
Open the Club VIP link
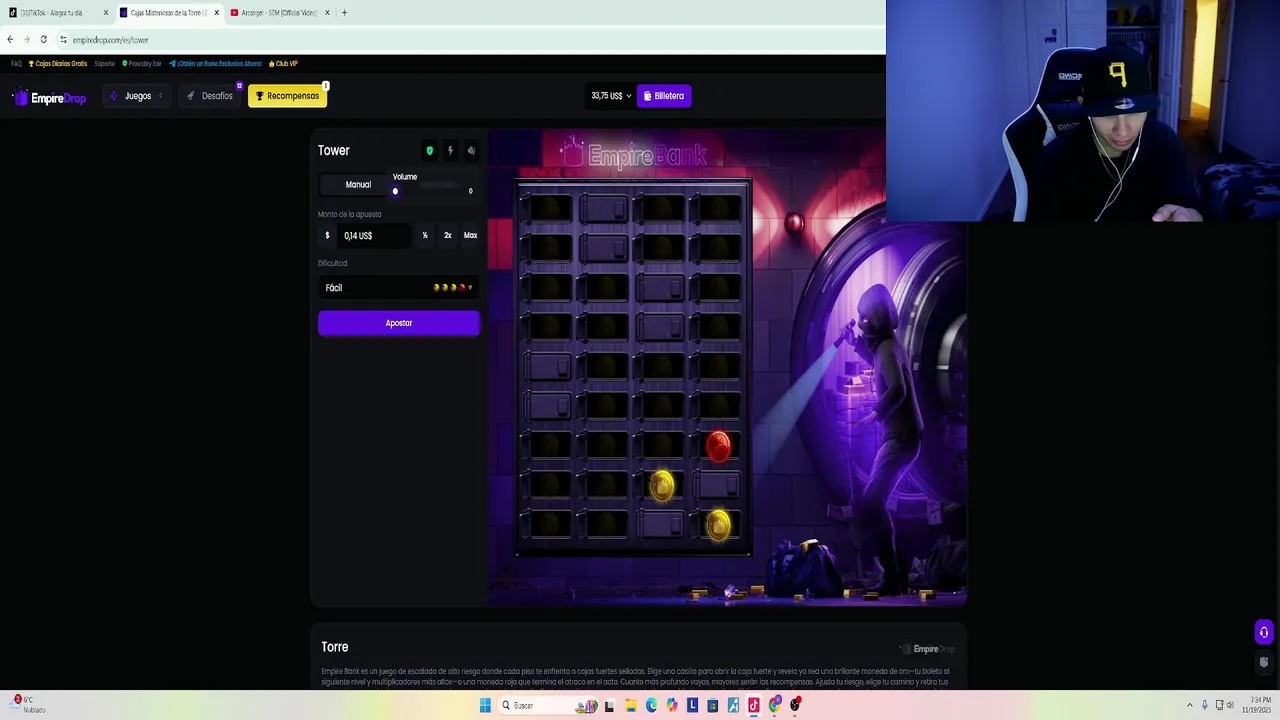click(x=283, y=64)
